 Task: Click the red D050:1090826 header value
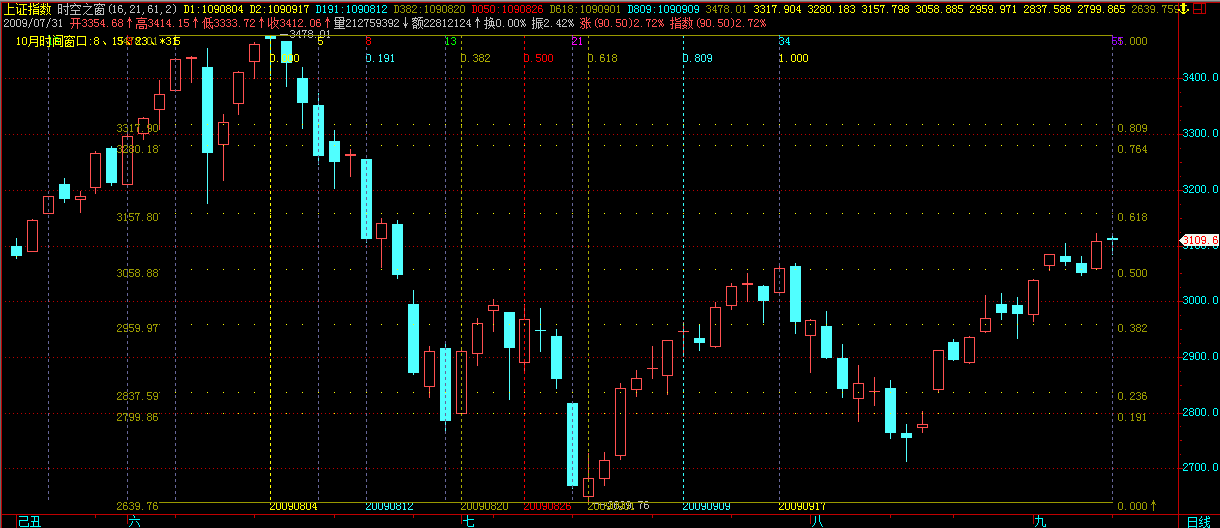[x=507, y=8]
